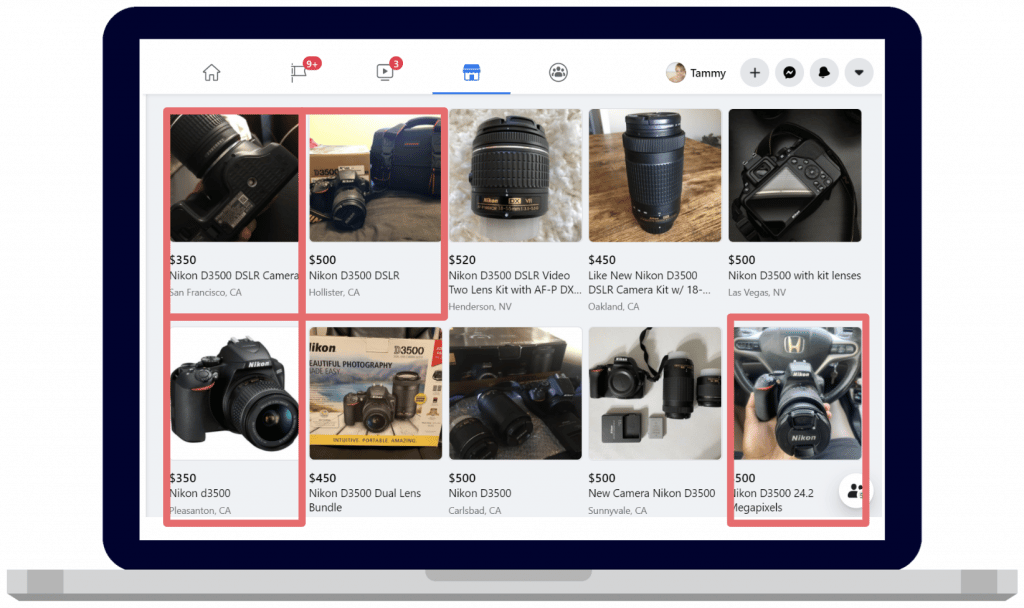The width and height of the screenshot is (1024, 608).
Task: Click the 'Nikon D3500 DSLR Camera' title
Action: pyautogui.click(x=234, y=276)
